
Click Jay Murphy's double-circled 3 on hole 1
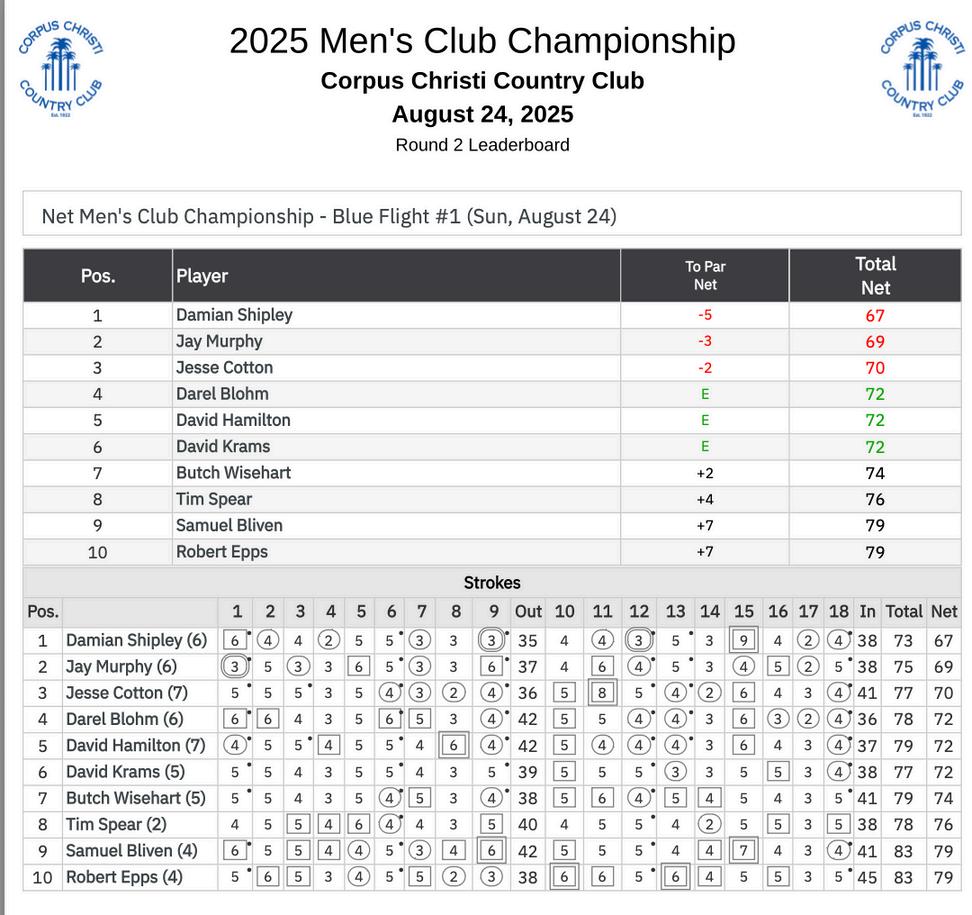click(235, 666)
